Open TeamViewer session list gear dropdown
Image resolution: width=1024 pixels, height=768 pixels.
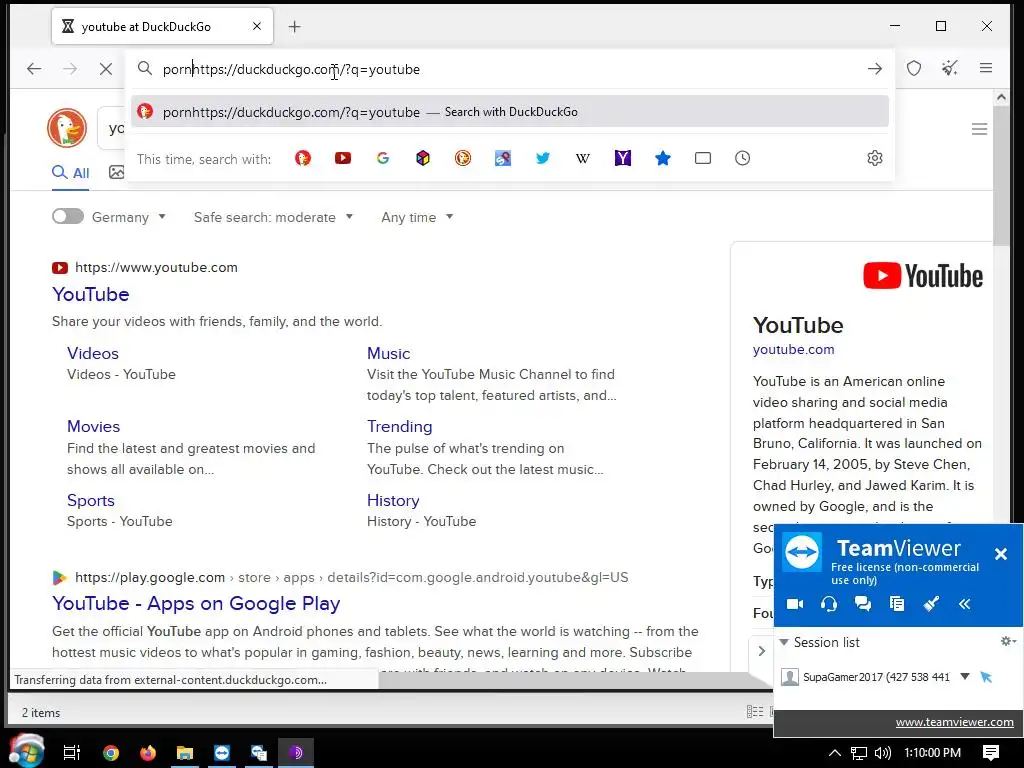click(x=1008, y=641)
